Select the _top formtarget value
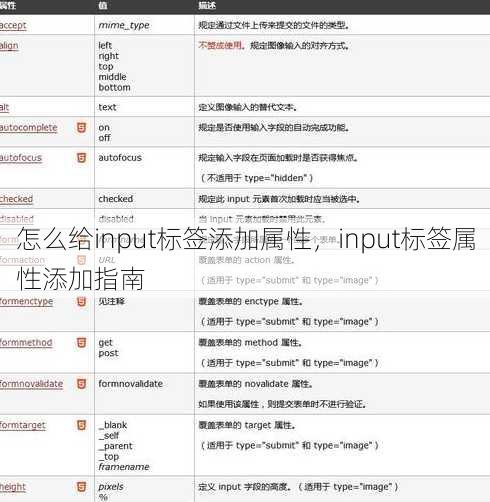 109,457
